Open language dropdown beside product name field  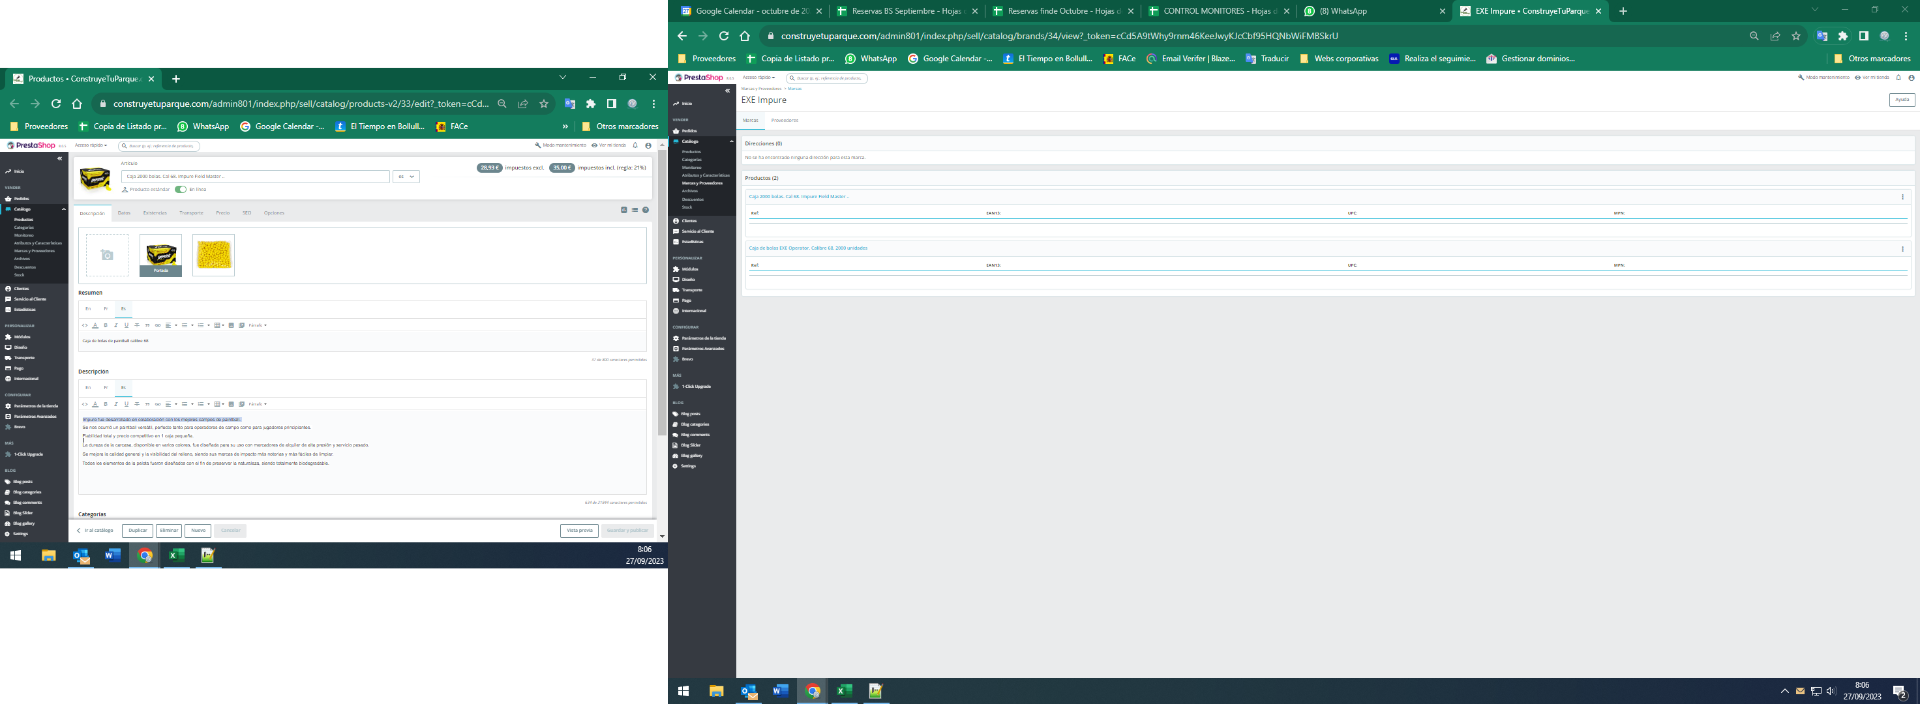406,176
